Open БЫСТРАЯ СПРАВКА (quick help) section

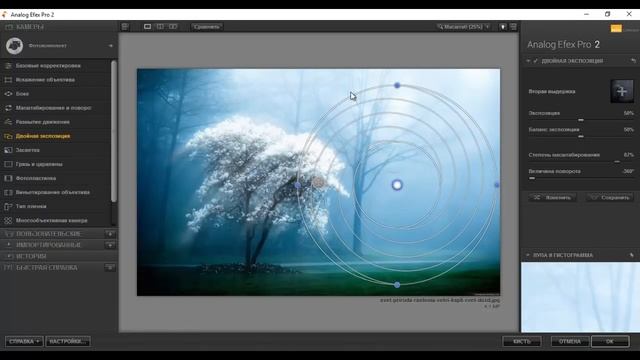pos(48,268)
